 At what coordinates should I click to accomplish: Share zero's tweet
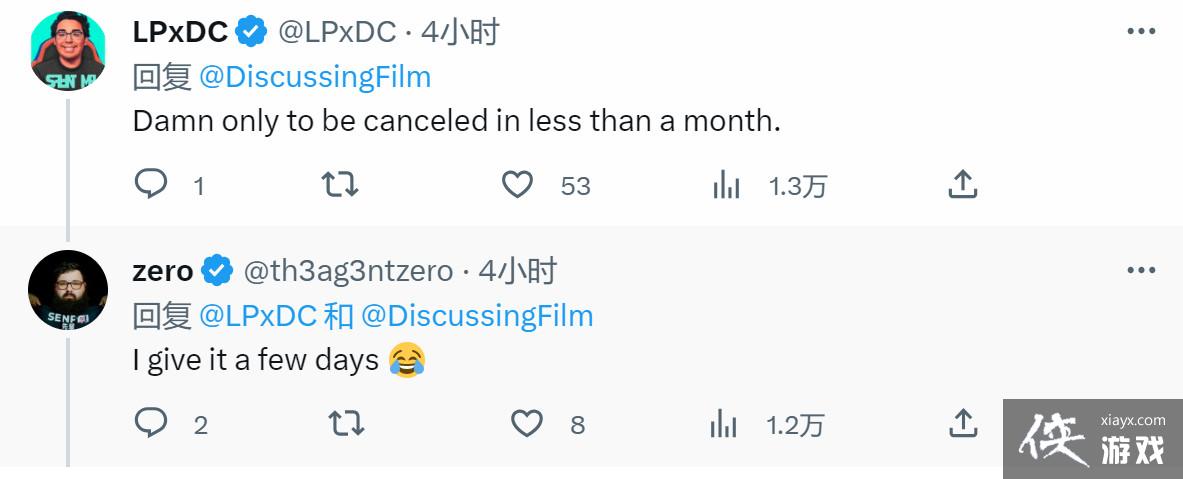tap(962, 423)
